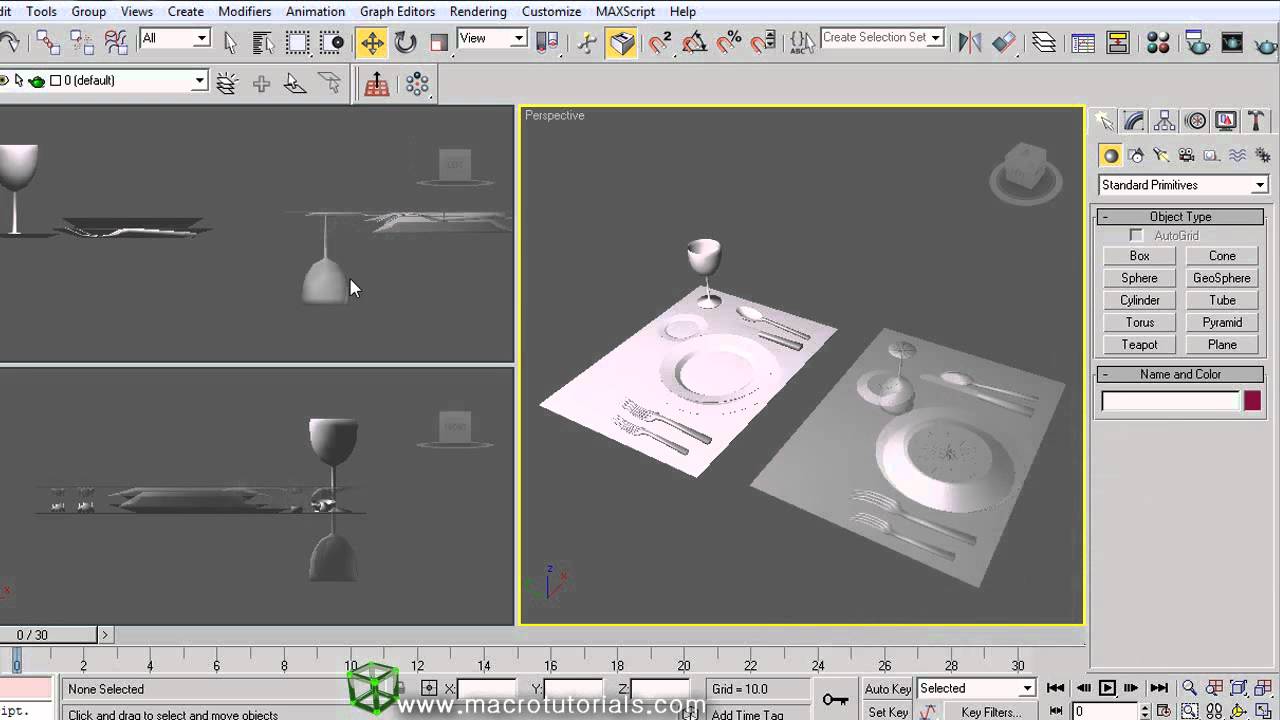
Task: Open Select by Name list
Action: [x=263, y=42]
